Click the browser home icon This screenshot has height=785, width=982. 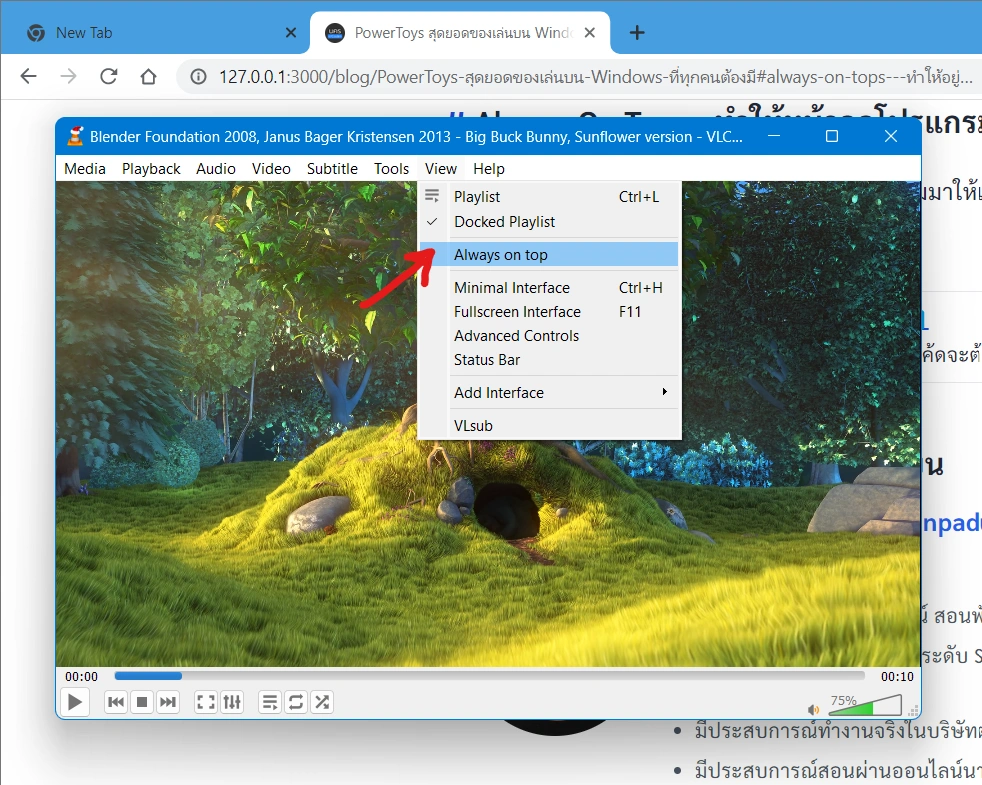click(x=148, y=76)
